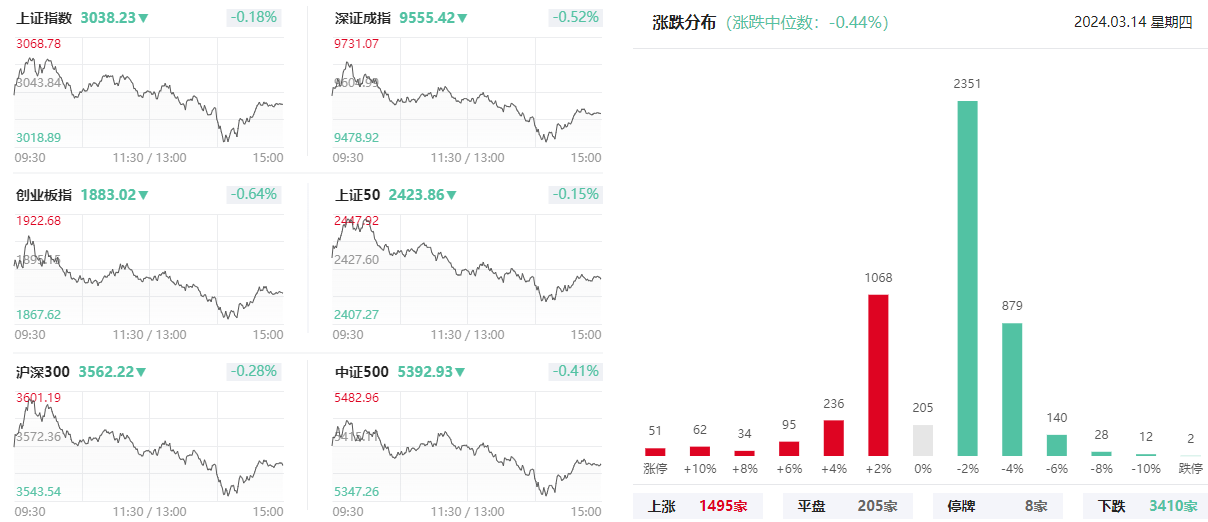Viewport: 1208px width, 522px height.
Task: Click the down arrow beside 深证成指 9555.42
Action: 462,19
